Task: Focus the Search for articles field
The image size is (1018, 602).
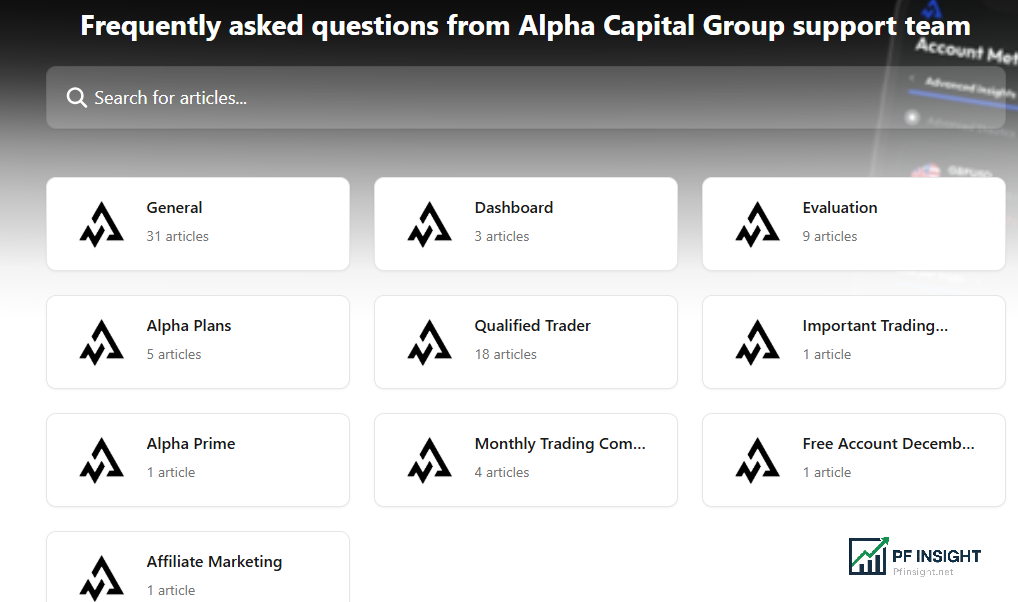Action: (x=525, y=97)
